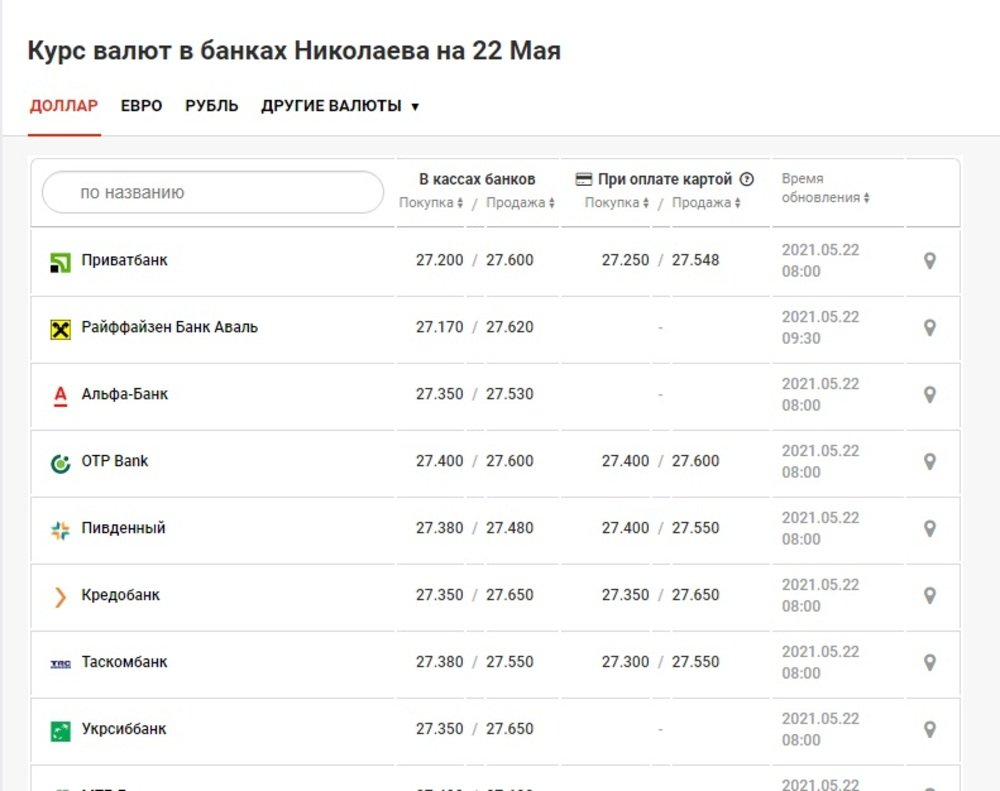The height and width of the screenshot is (791, 1000).
Task: Select Райффайзен cash sell rate 27.620
Action: (x=510, y=327)
